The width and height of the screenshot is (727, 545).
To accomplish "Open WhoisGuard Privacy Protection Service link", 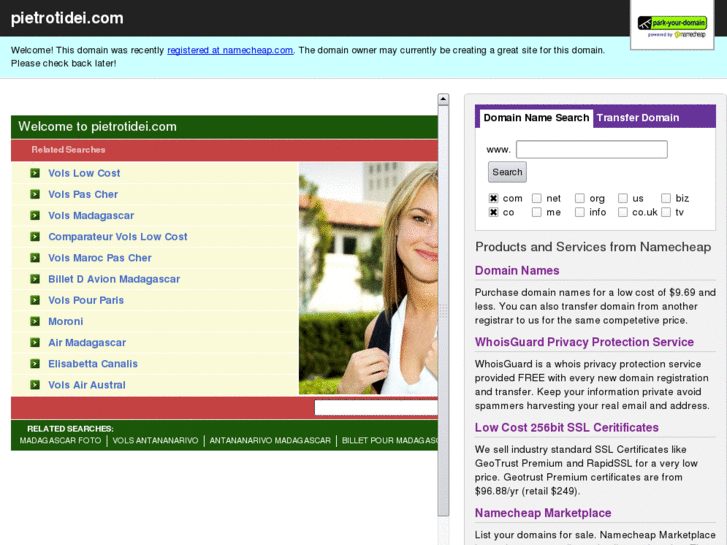I will point(584,342).
